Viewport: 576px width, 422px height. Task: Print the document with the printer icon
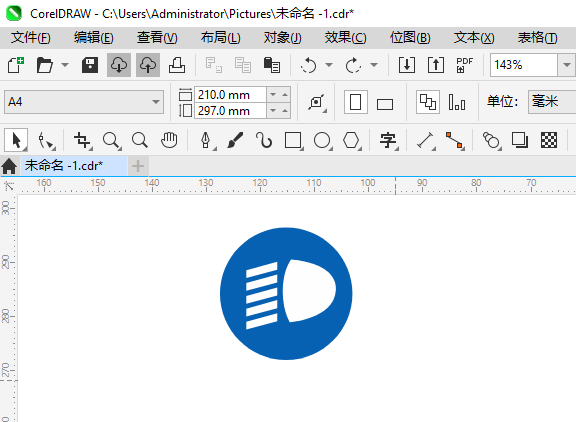[x=177, y=65]
